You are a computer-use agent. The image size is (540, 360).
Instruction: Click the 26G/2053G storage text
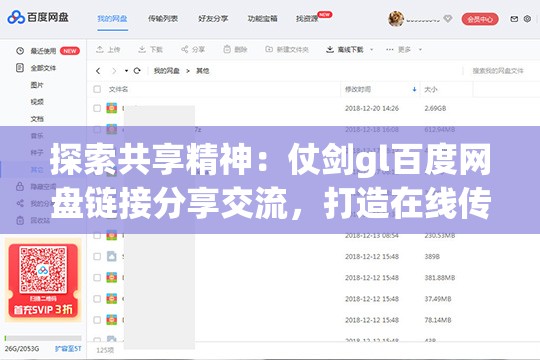point(22,349)
